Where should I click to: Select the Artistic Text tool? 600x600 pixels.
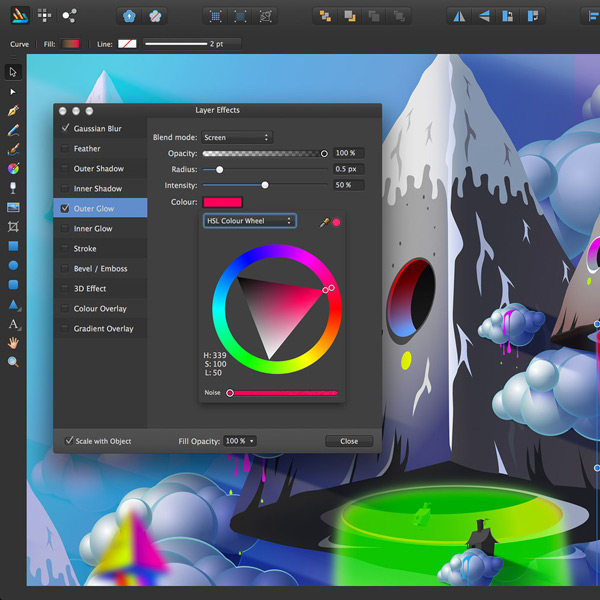pyautogui.click(x=13, y=324)
